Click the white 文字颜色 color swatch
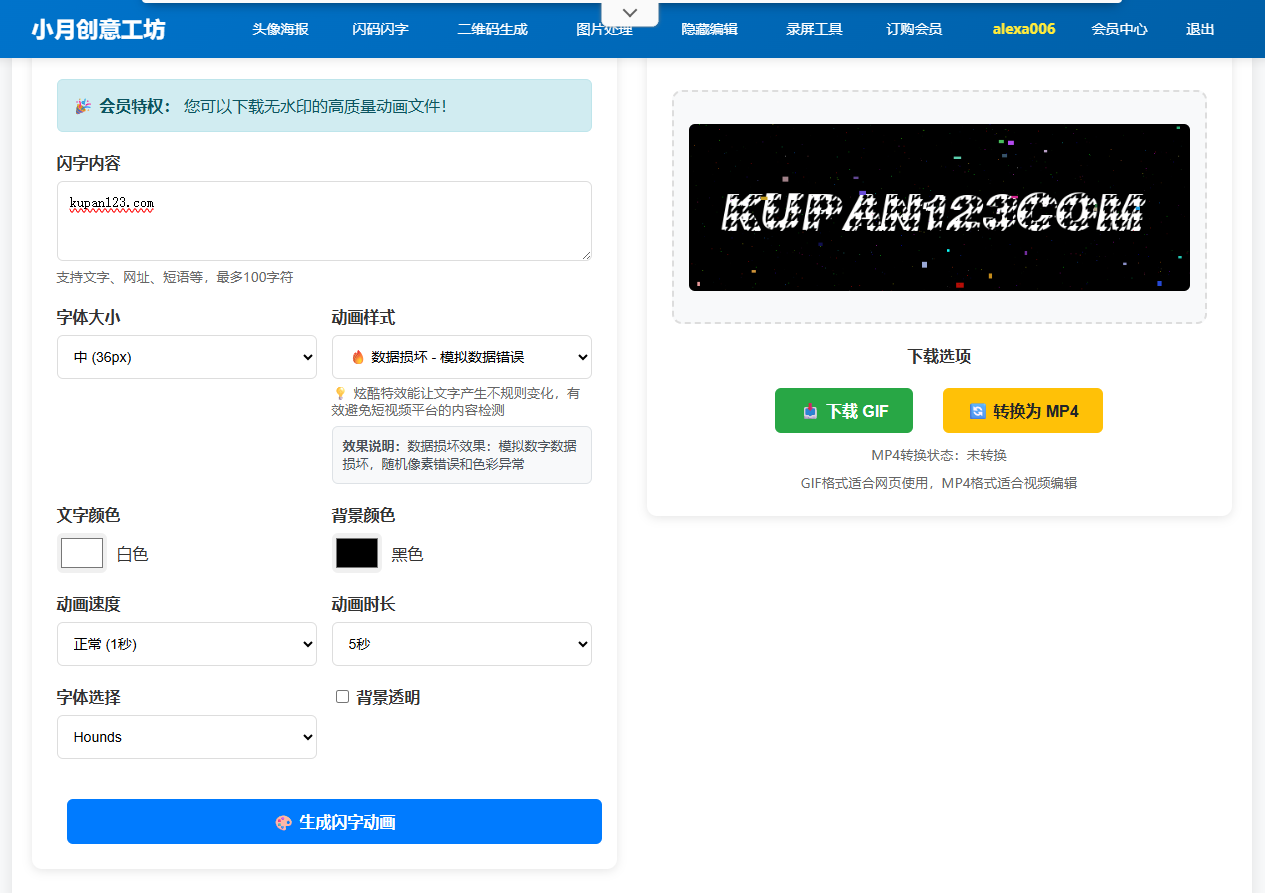1265x893 pixels. tap(81, 552)
